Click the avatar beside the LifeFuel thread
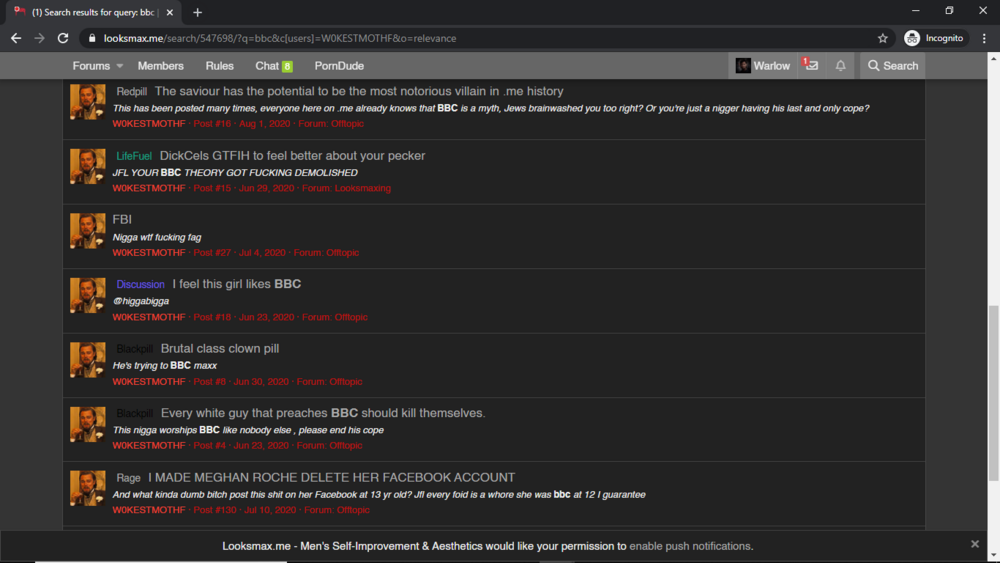The height and width of the screenshot is (563, 1000). [x=87, y=166]
